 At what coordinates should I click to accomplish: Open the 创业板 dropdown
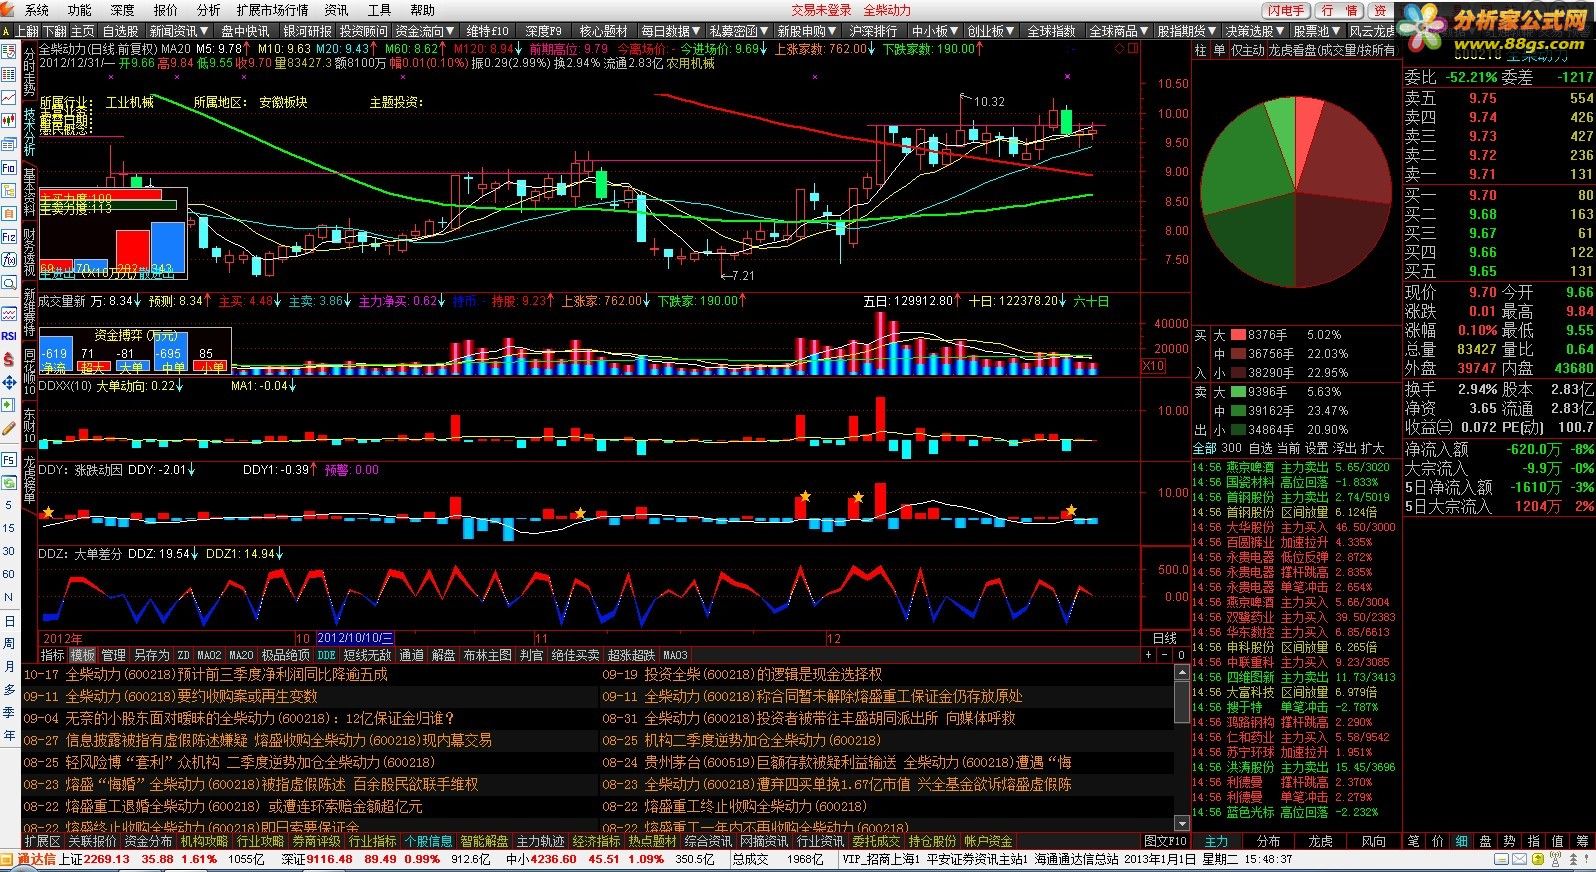991,32
